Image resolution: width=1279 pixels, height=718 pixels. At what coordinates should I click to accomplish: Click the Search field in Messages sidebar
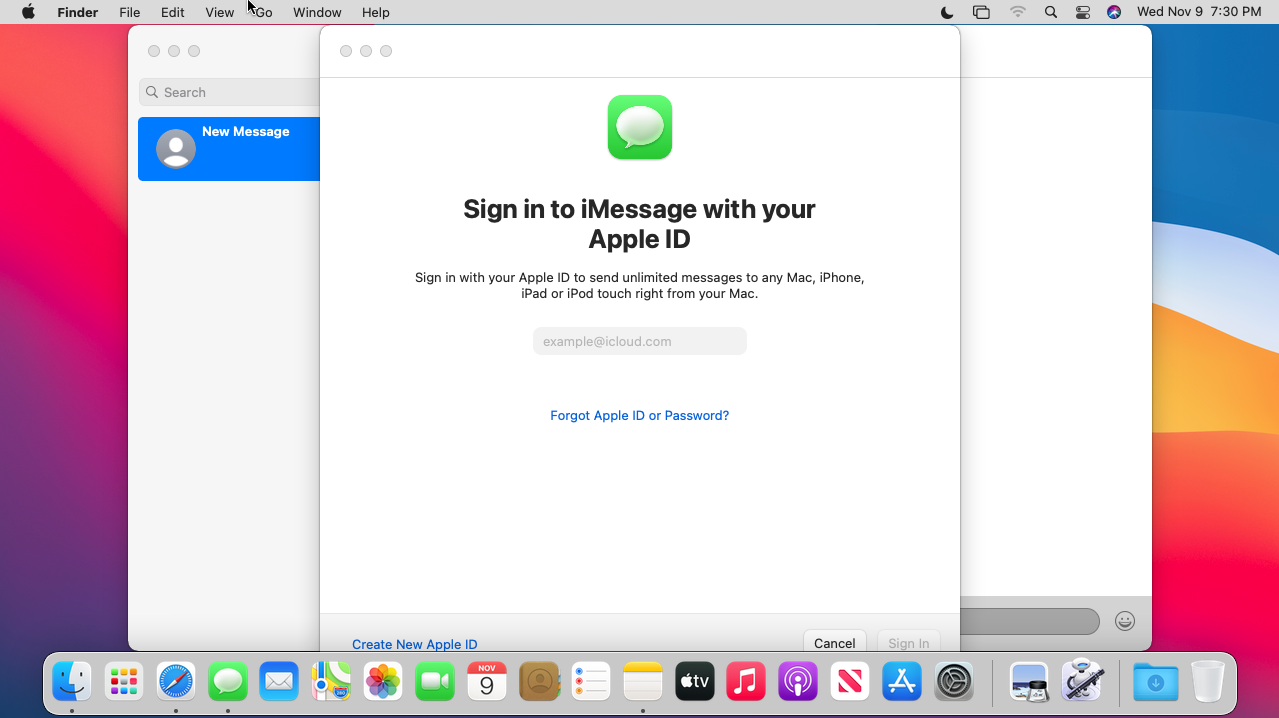[230, 92]
